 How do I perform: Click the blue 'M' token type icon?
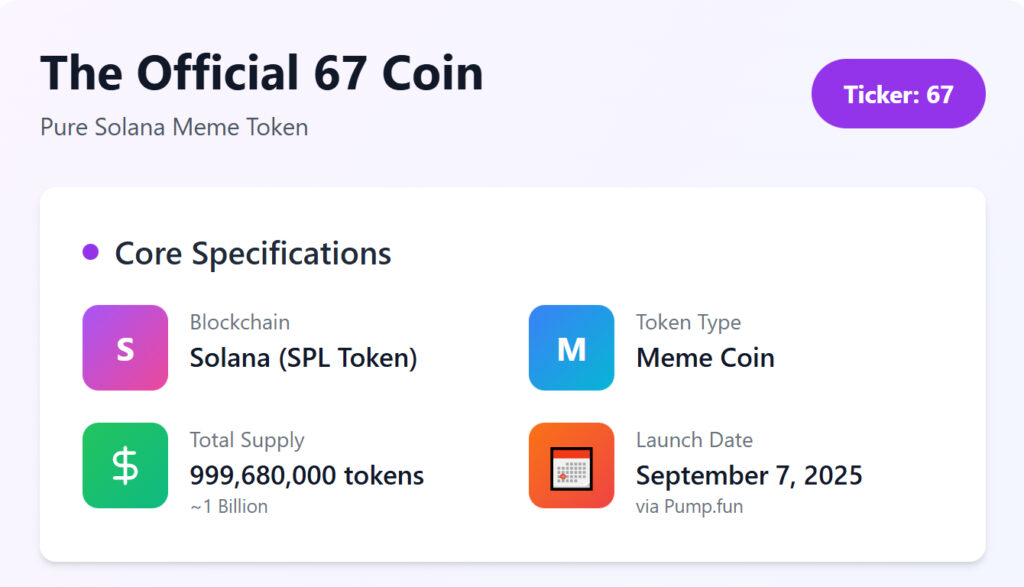point(571,348)
